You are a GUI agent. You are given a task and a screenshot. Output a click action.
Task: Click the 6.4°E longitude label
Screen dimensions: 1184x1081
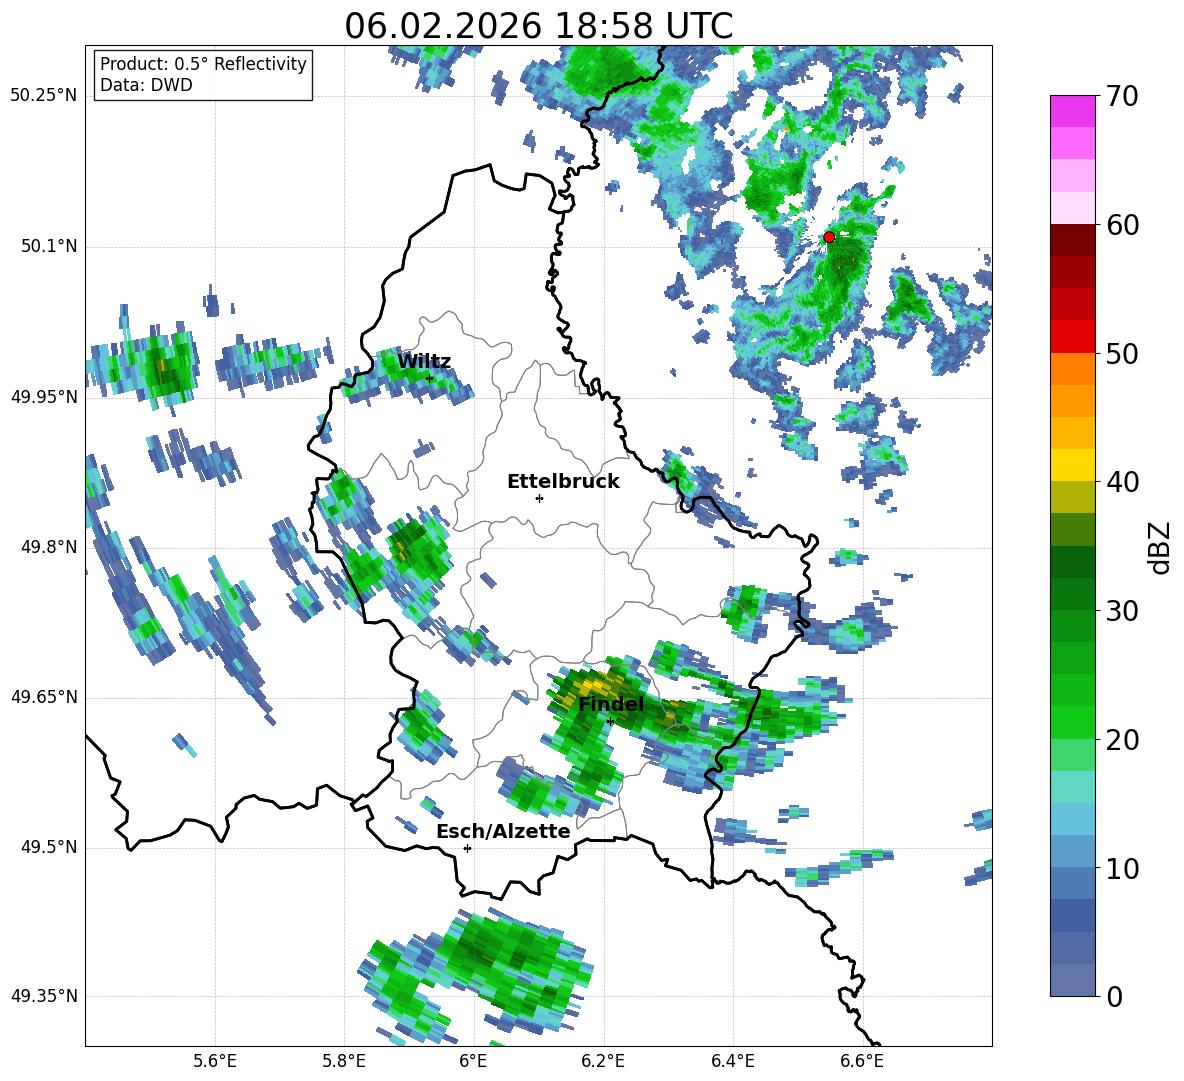coord(732,1061)
